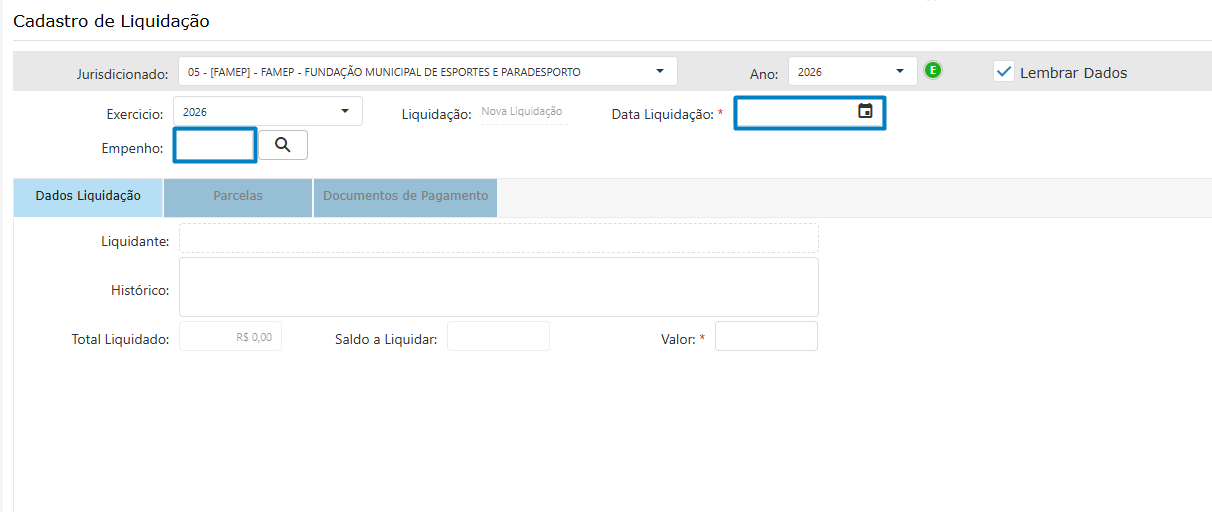The height and width of the screenshot is (512, 1212).
Task: Select the Liquidante field
Action: tap(498, 238)
